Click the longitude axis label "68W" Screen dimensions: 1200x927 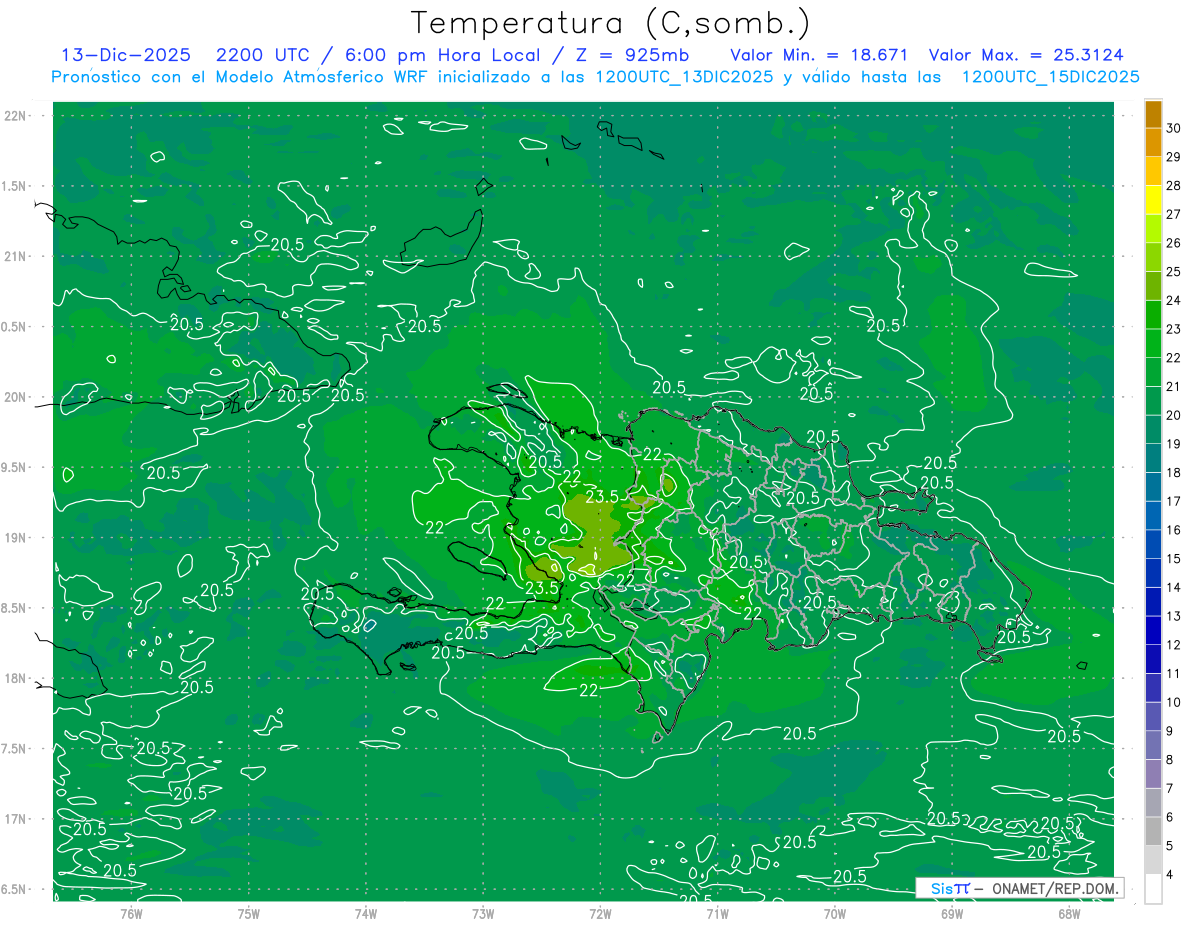coord(1069,913)
